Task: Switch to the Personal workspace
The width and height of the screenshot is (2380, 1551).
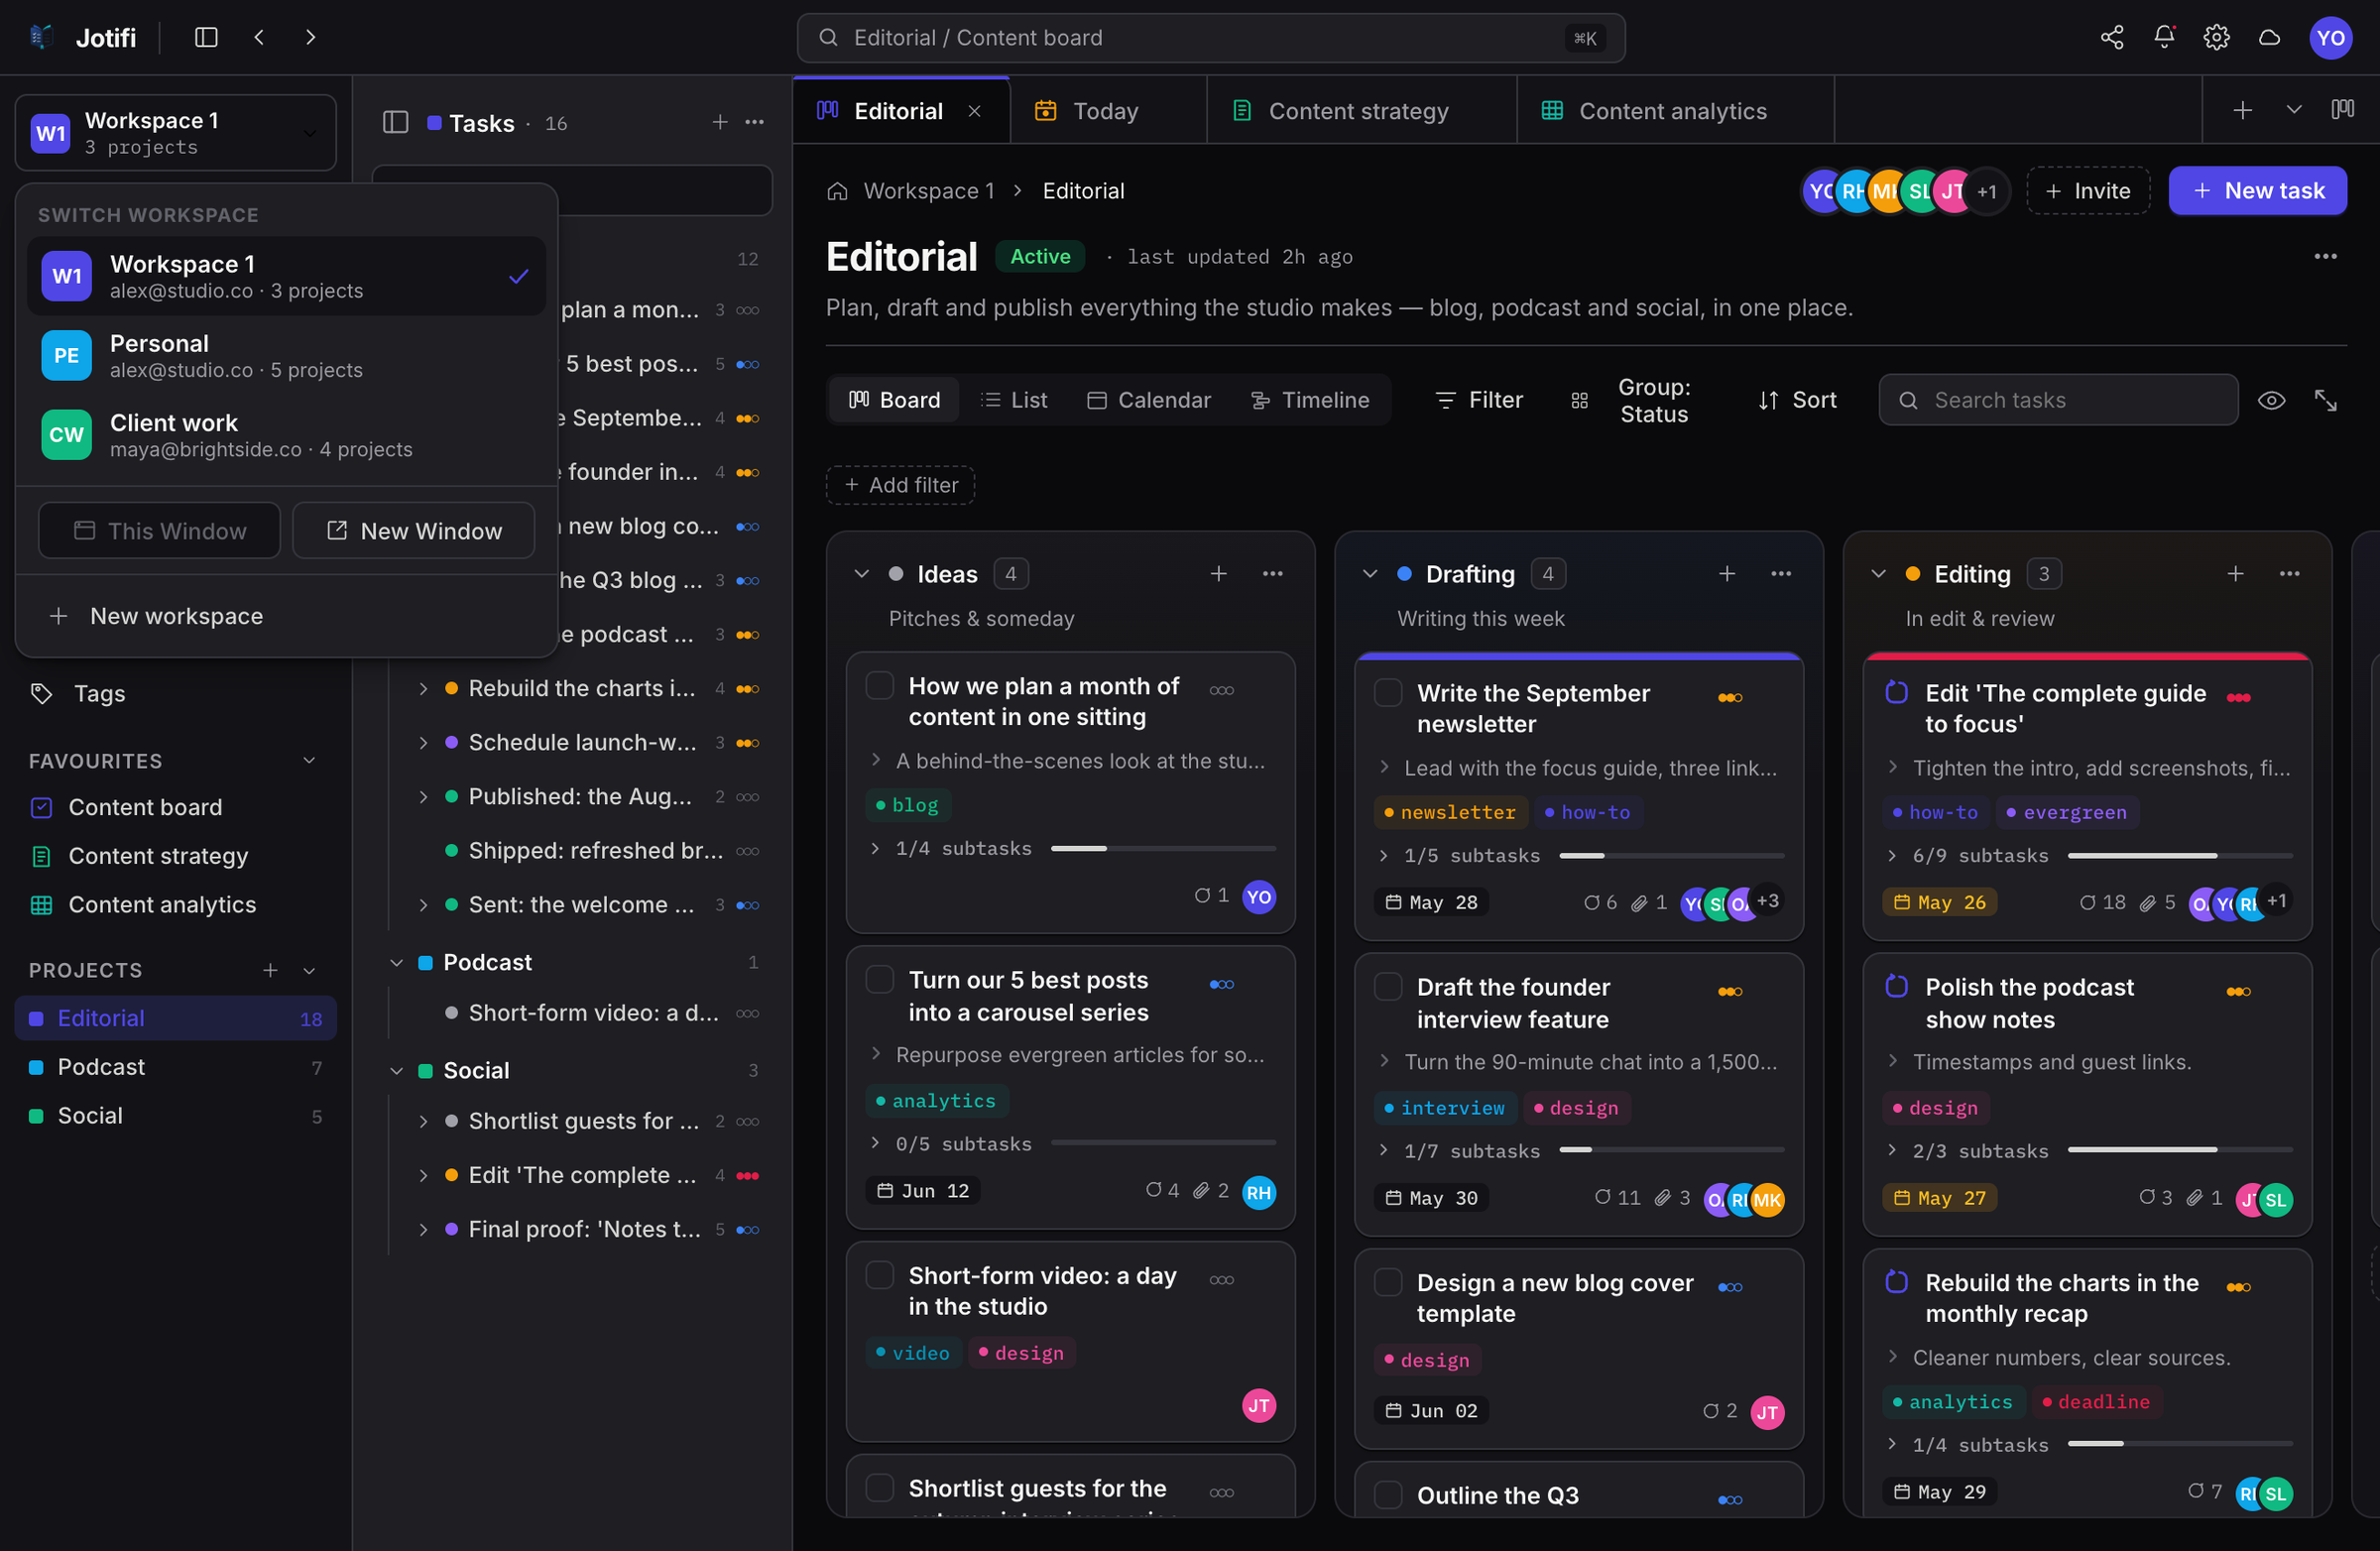Action: pos(286,355)
